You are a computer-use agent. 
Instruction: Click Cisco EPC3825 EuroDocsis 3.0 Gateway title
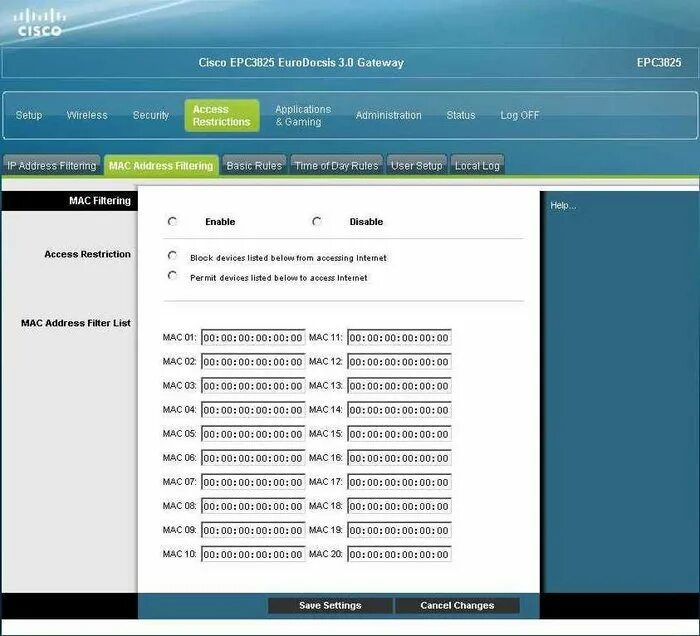(x=301, y=62)
